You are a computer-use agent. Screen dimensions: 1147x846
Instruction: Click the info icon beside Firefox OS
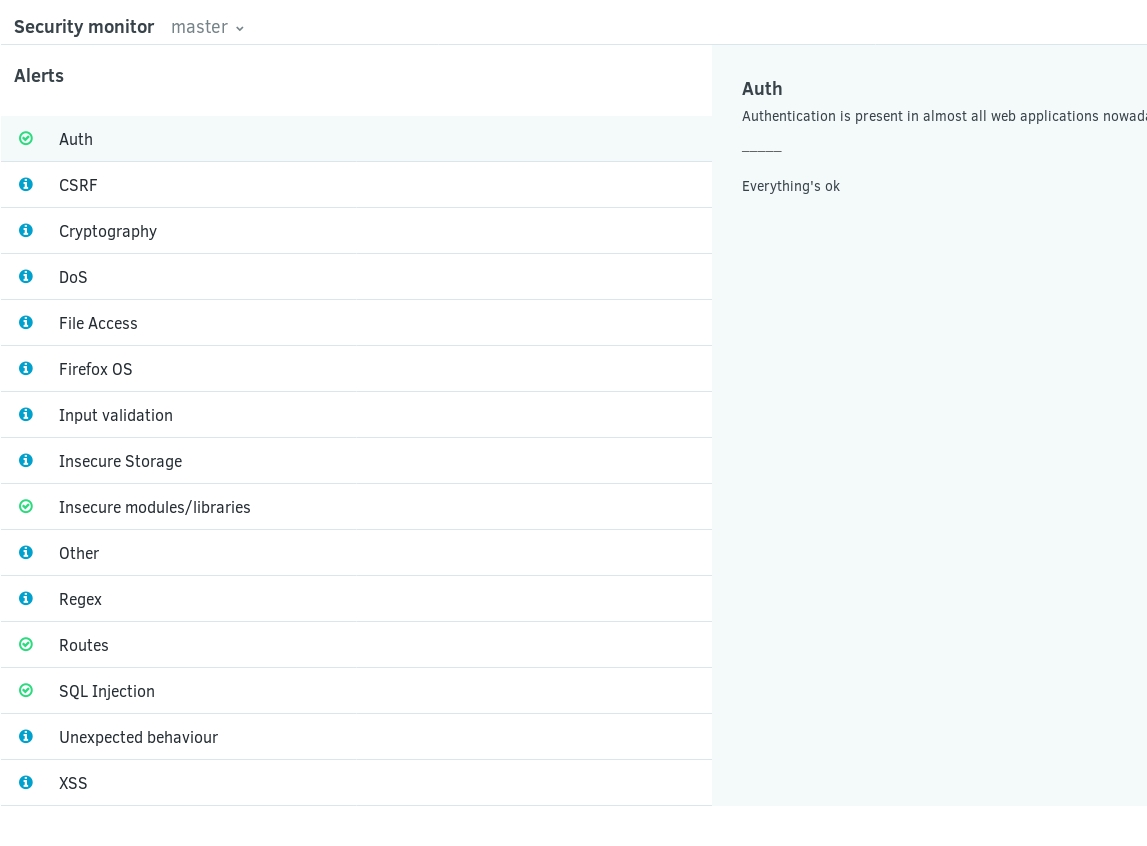(x=26, y=369)
